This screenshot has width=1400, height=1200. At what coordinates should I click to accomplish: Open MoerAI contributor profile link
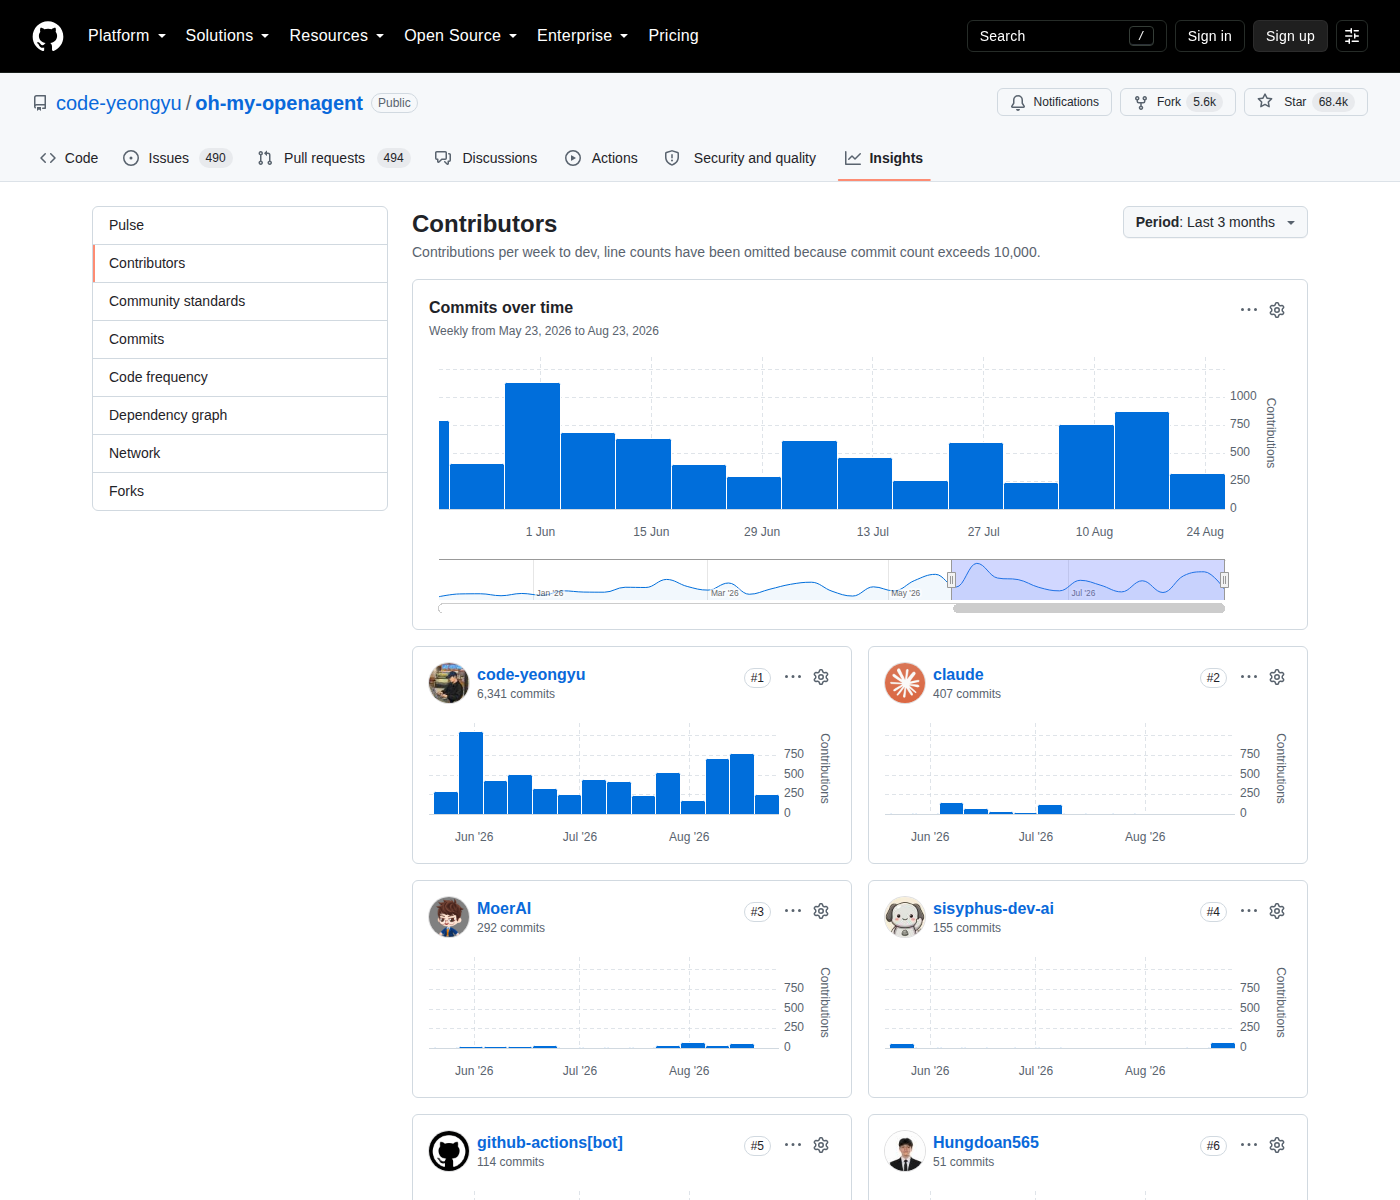coord(504,909)
